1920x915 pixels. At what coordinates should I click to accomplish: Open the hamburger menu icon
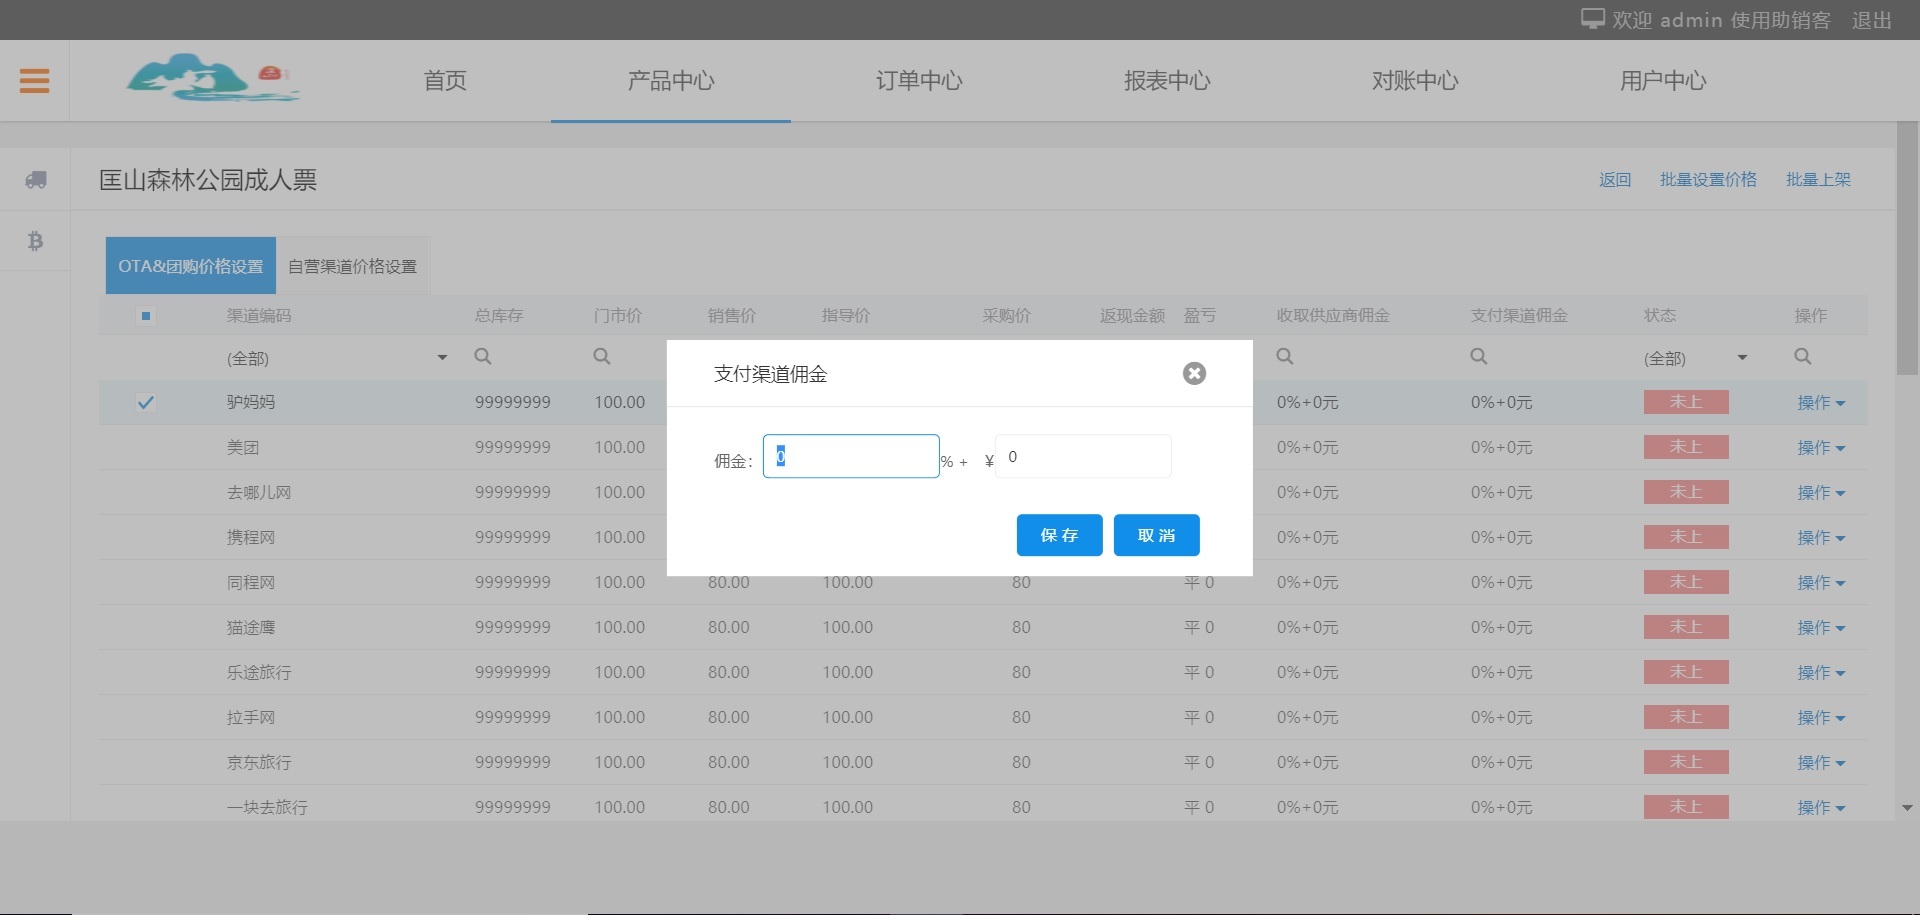pos(34,81)
